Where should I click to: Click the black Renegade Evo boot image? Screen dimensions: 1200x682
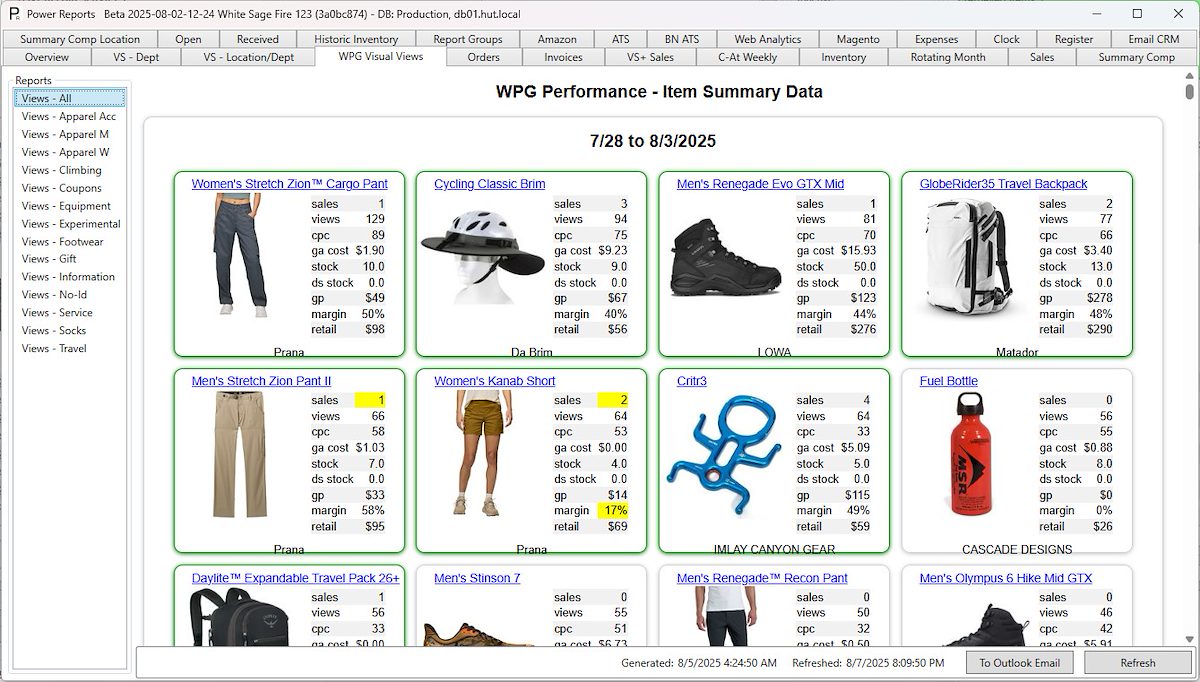pyautogui.click(x=725, y=256)
